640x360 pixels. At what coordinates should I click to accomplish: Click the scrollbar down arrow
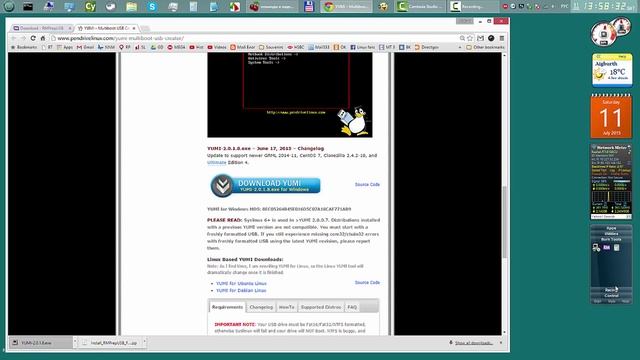click(x=505, y=332)
